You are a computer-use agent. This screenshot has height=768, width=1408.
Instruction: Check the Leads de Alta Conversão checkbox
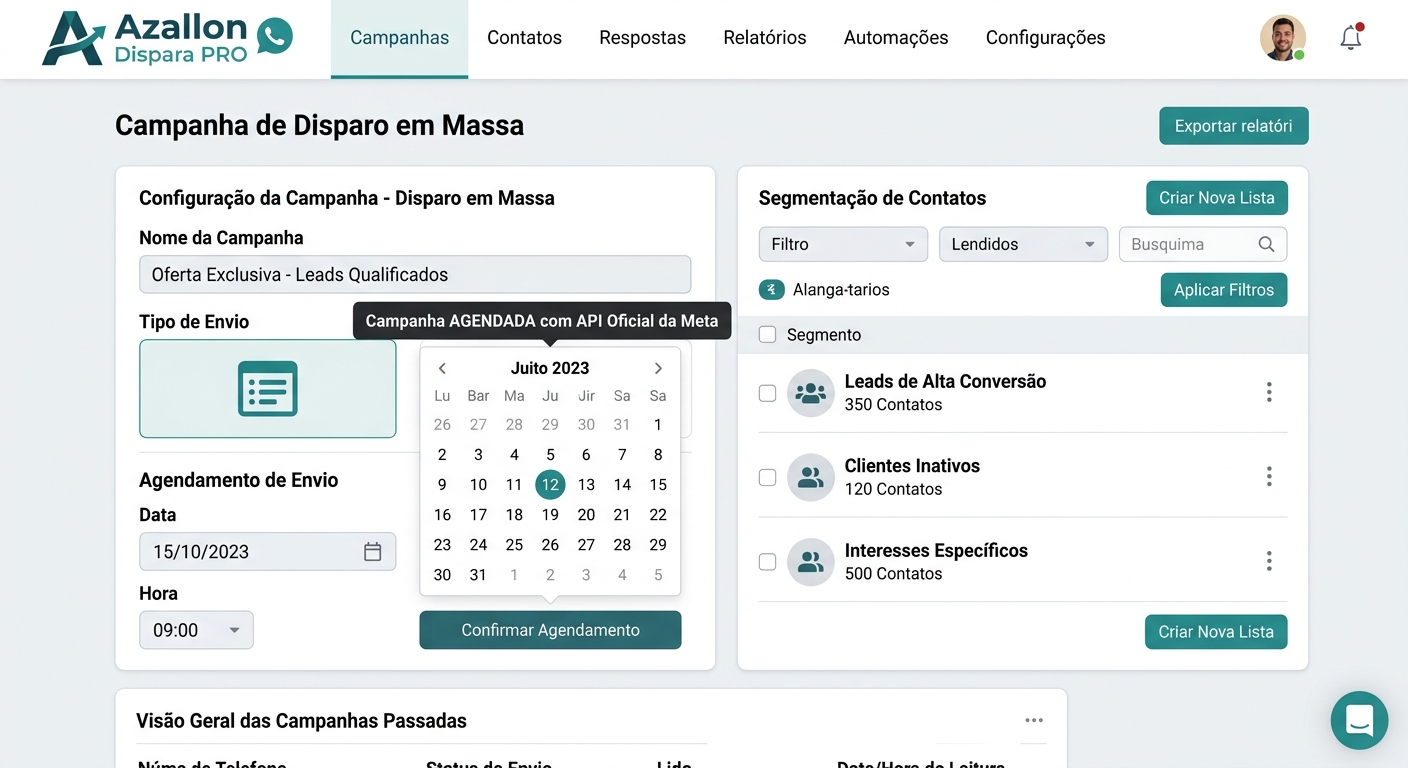pyautogui.click(x=767, y=393)
